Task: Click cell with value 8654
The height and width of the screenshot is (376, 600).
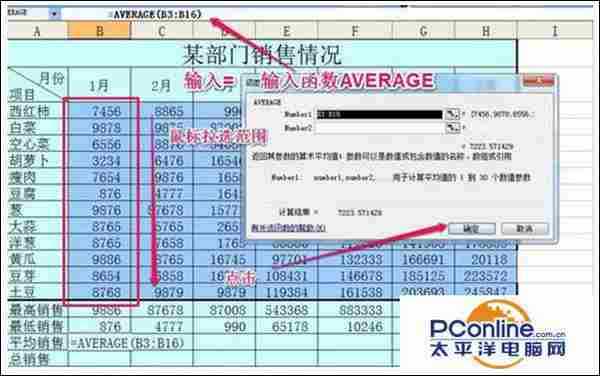Action: click(x=99, y=276)
